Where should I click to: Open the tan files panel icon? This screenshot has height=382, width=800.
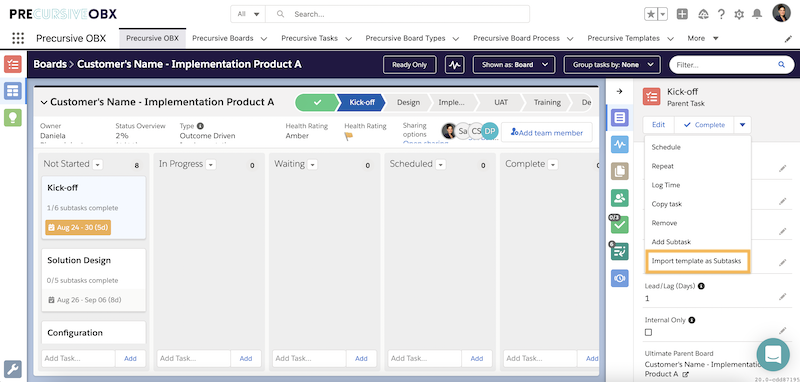[619, 171]
